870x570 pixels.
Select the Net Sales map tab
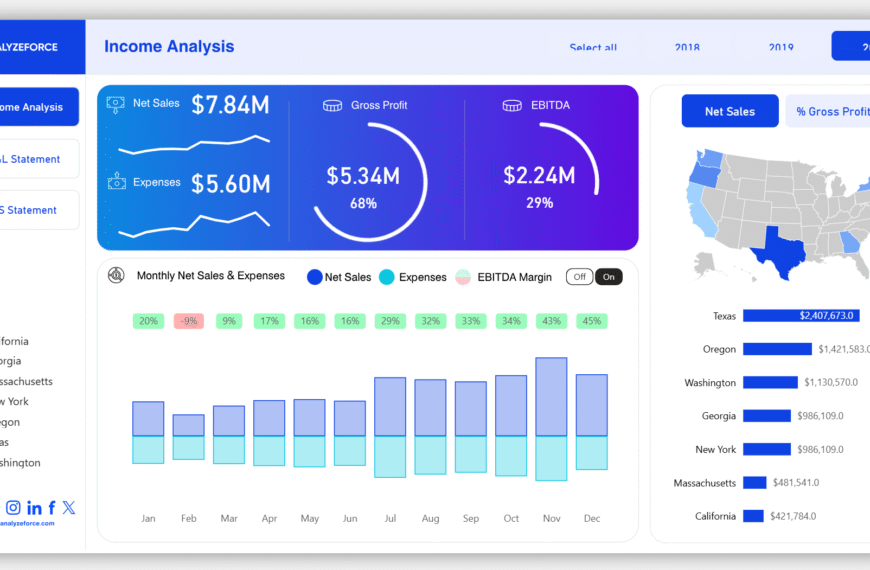[729, 111]
